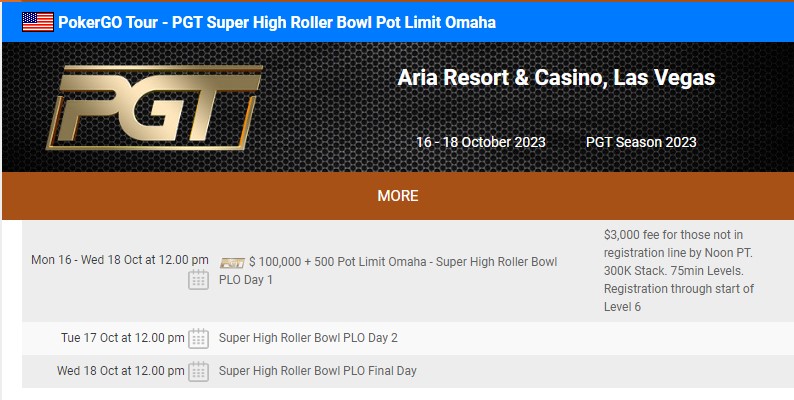Open the PGT Season 2023 link
Viewport: 794px width, 400px height.
click(x=641, y=142)
